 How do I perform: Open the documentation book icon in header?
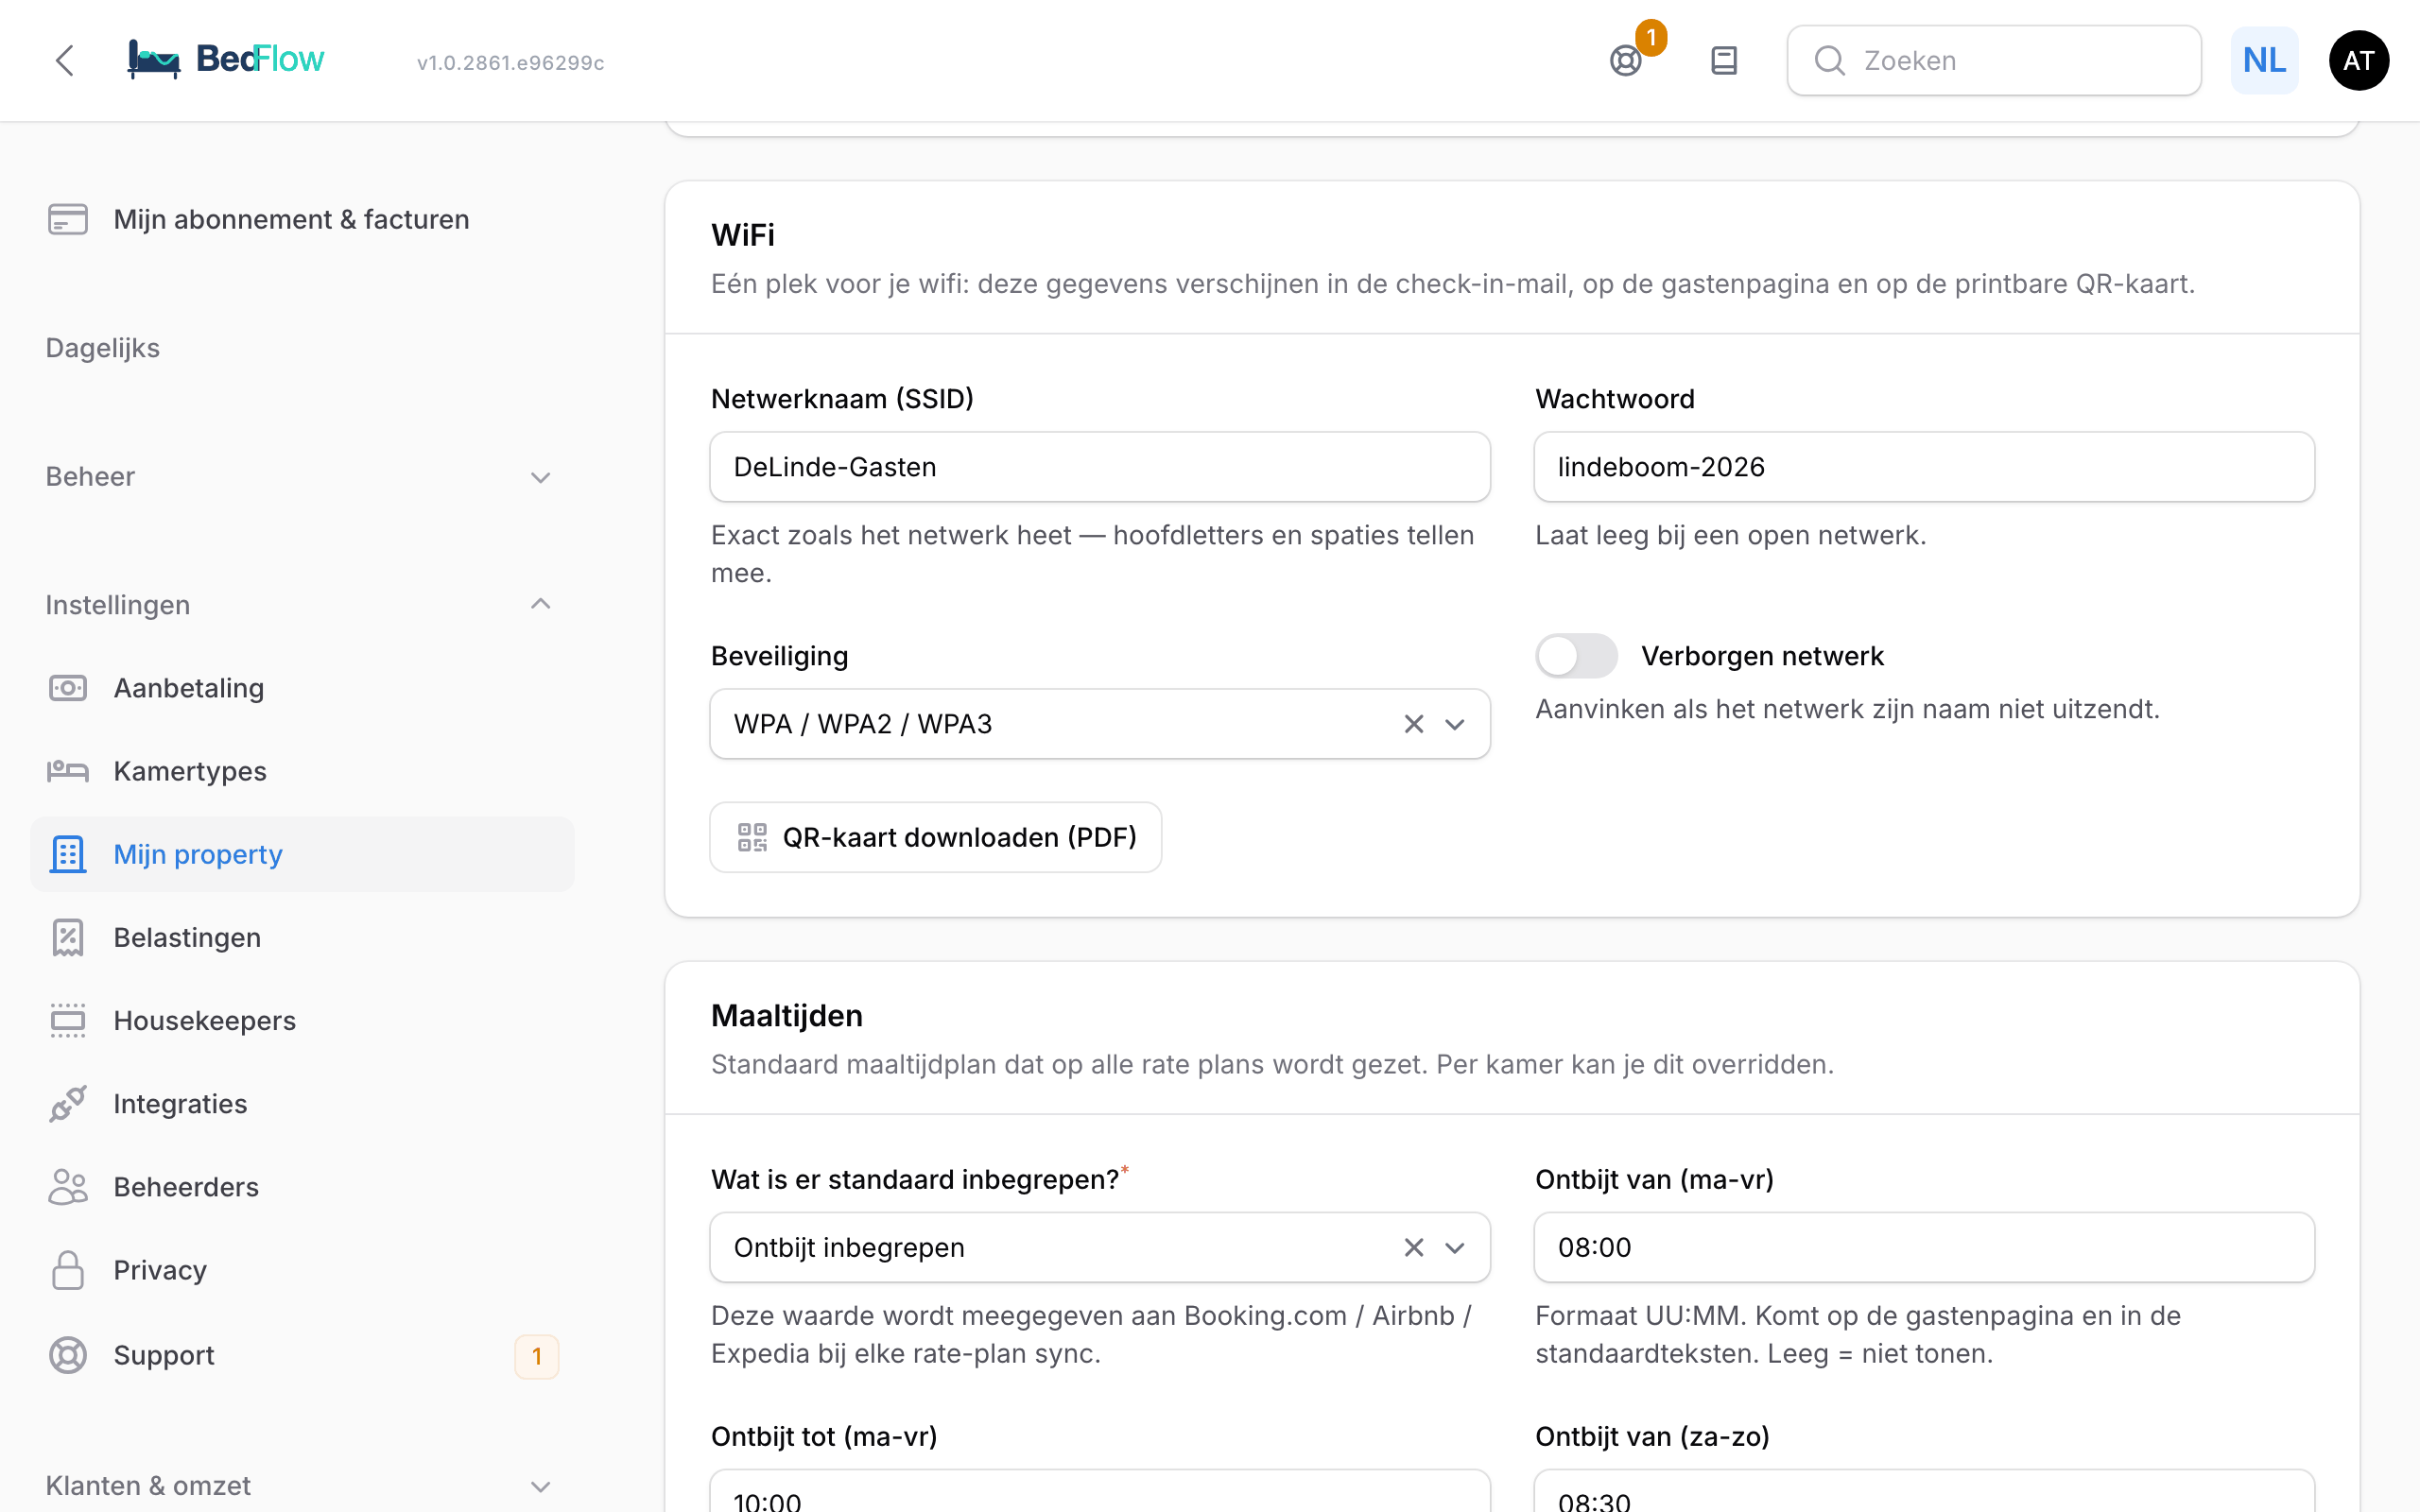coord(1723,60)
